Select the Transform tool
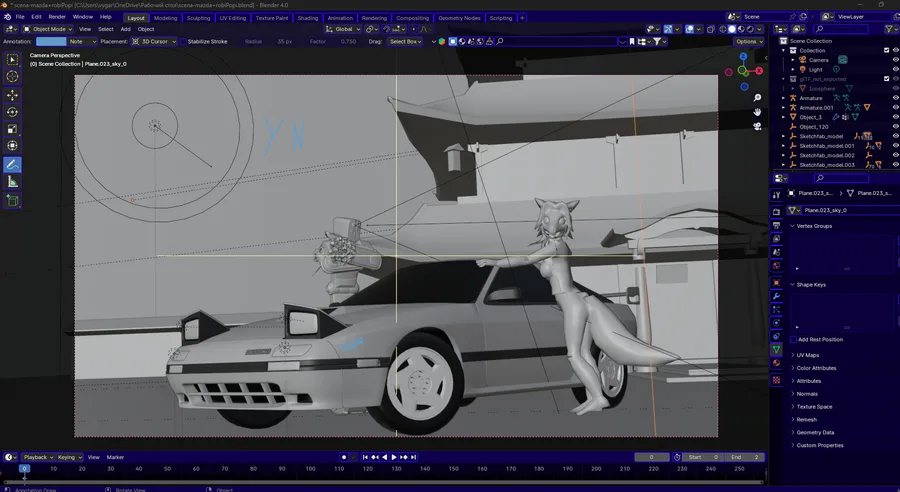Viewport: 900px width, 492px height. tap(12, 146)
